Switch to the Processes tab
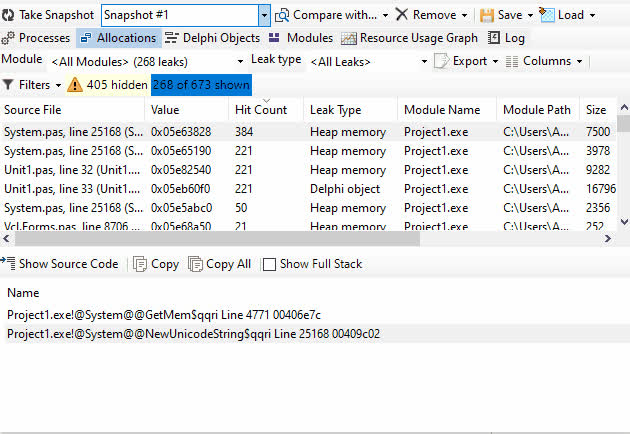The width and height of the screenshot is (630, 434). click(x=37, y=38)
